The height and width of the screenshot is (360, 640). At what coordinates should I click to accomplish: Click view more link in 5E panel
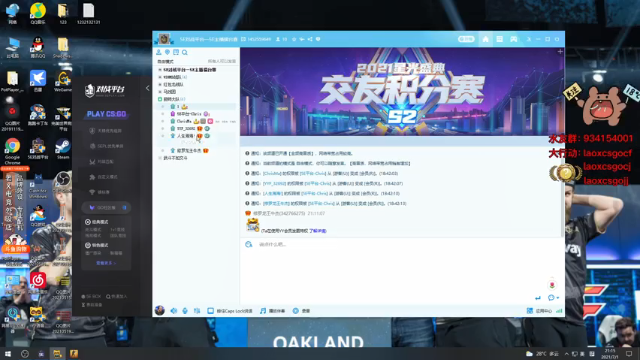[x=106, y=263]
